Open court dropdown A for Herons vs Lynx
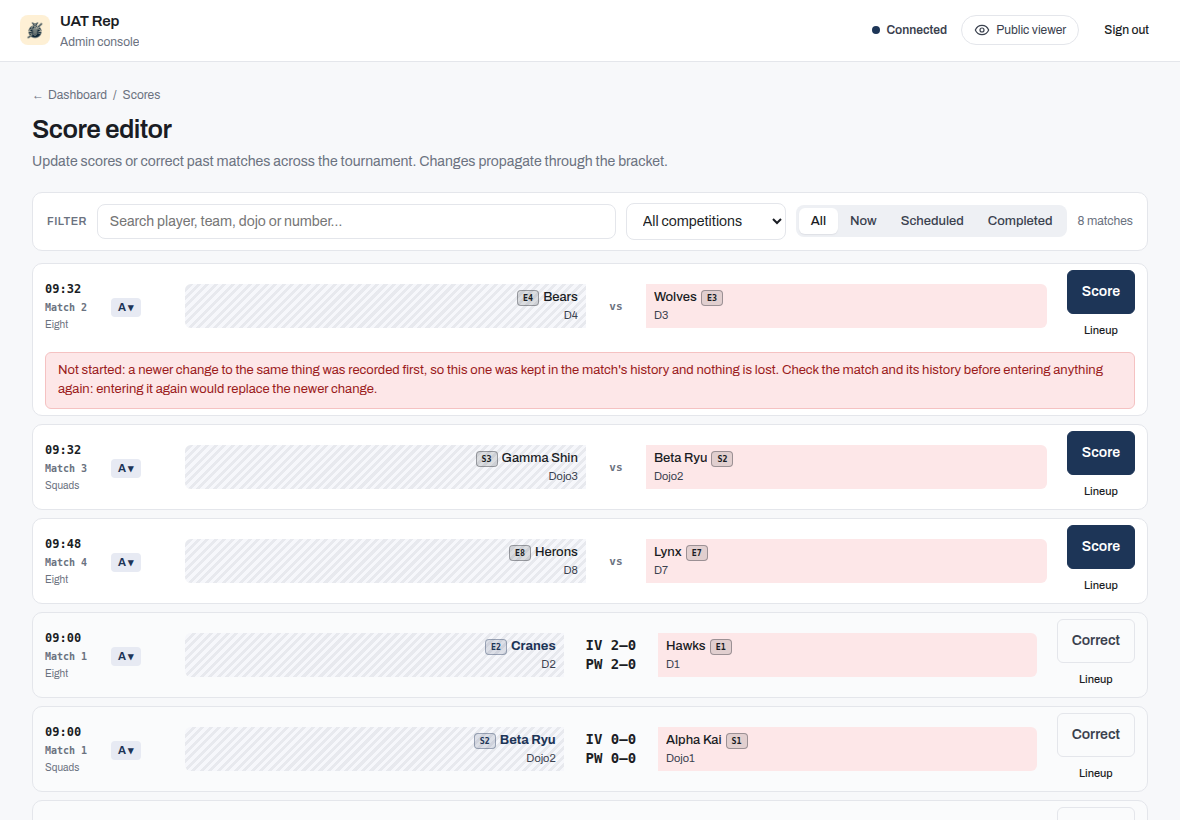 pyautogui.click(x=126, y=562)
